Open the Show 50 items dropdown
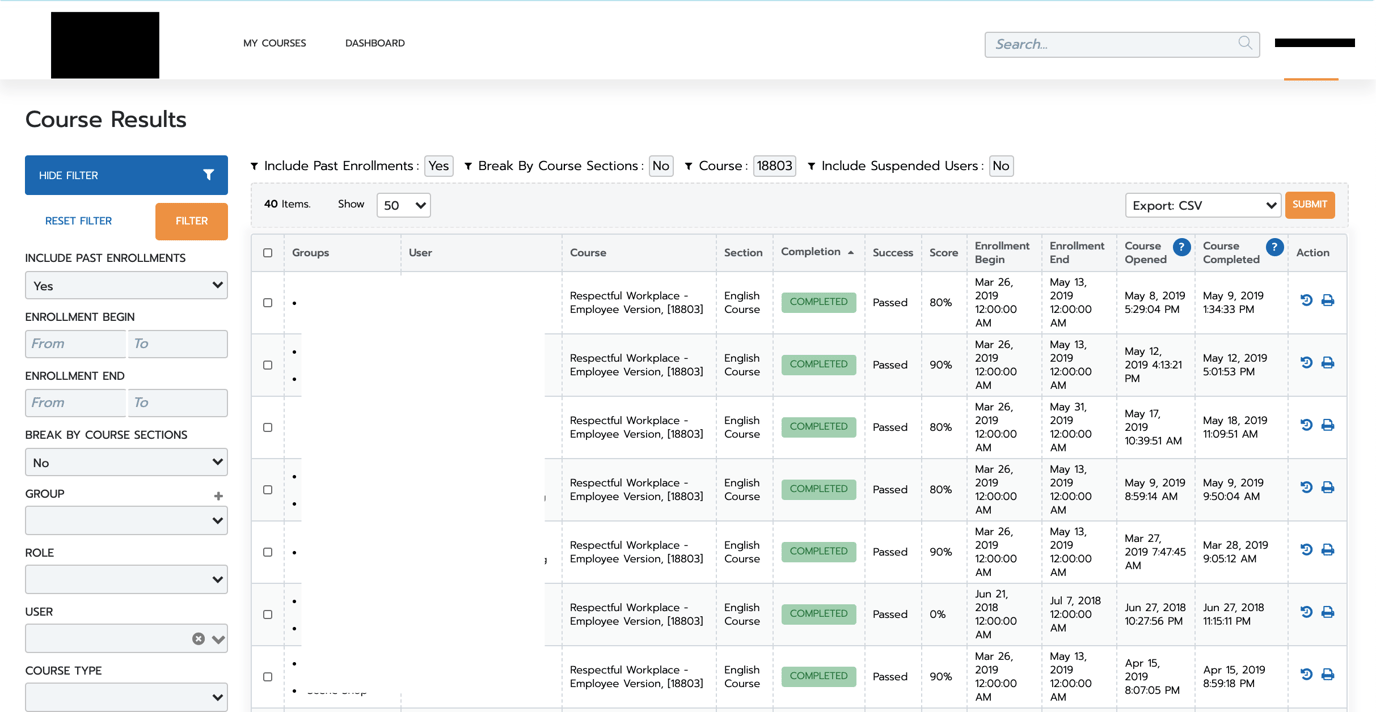 (x=403, y=205)
